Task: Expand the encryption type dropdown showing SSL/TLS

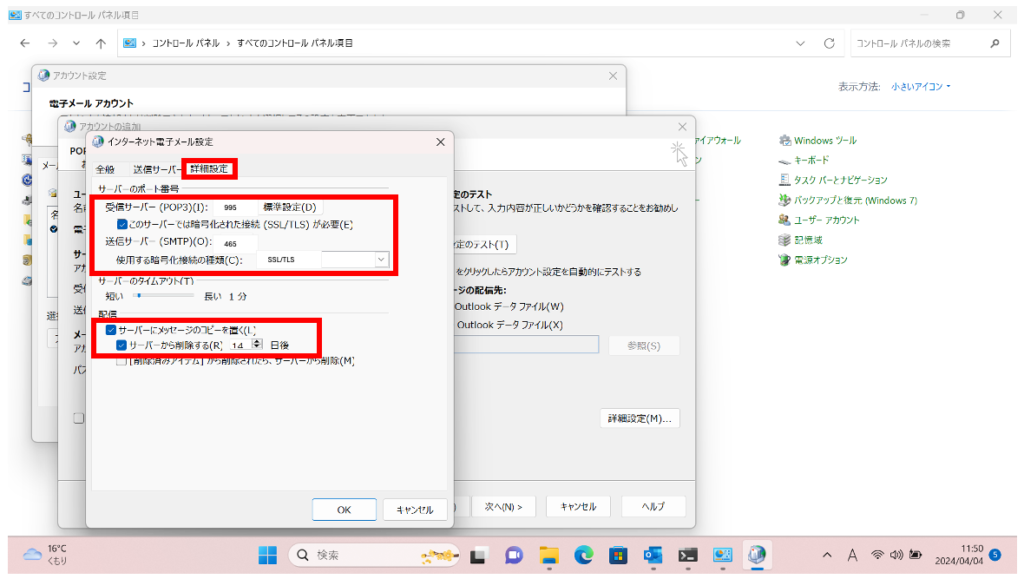Action: tap(380, 259)
